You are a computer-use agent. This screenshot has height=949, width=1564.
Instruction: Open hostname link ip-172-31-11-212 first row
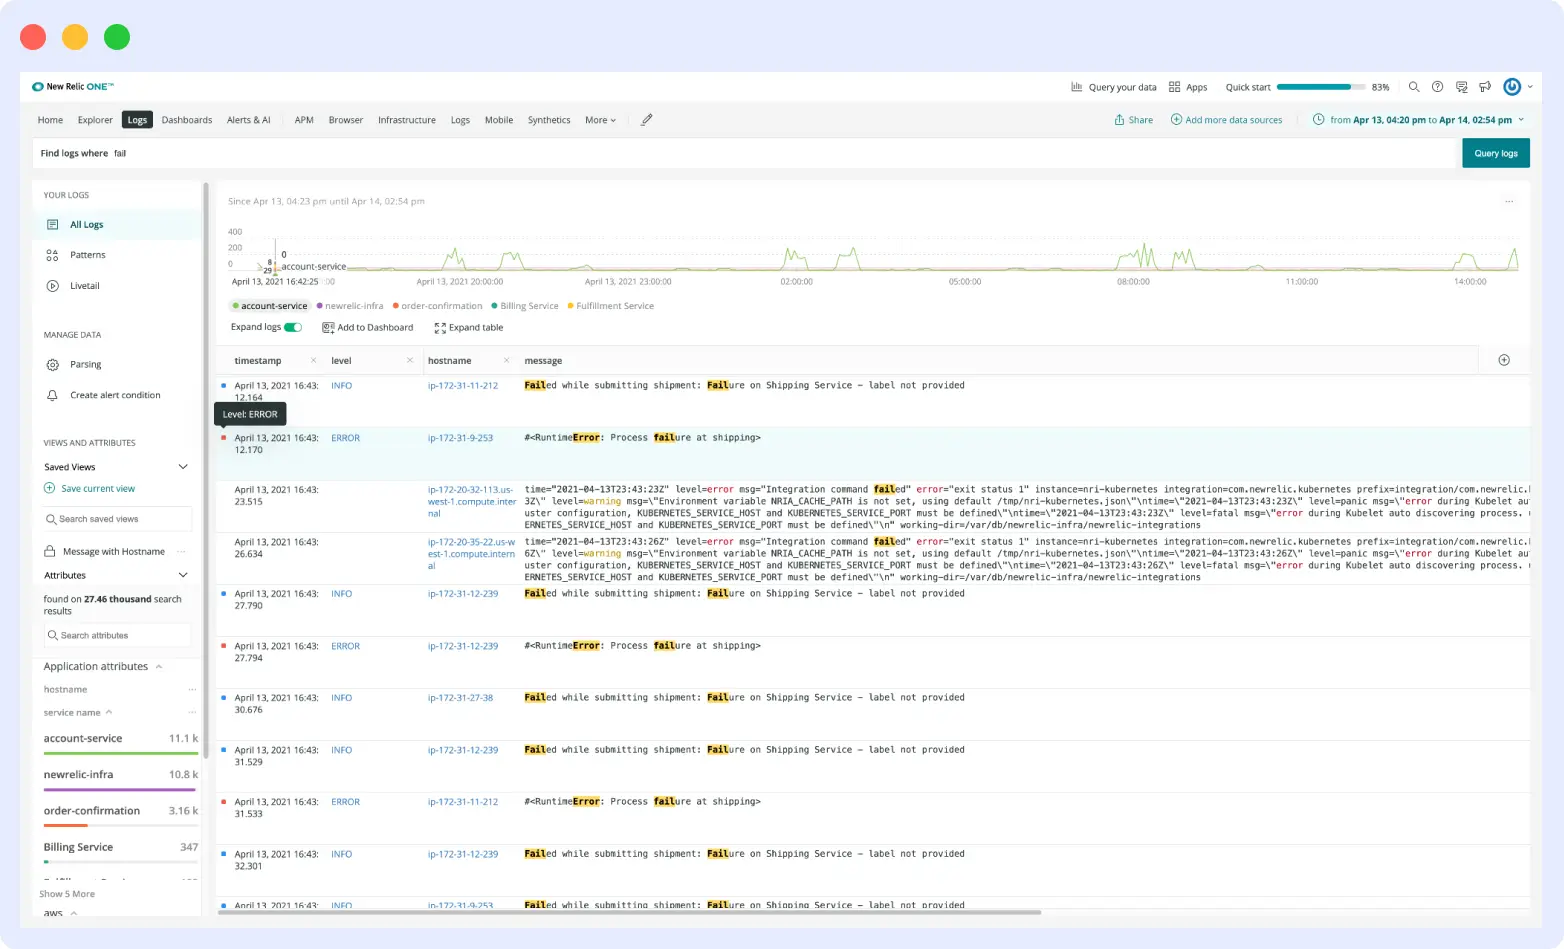(463, 386)
